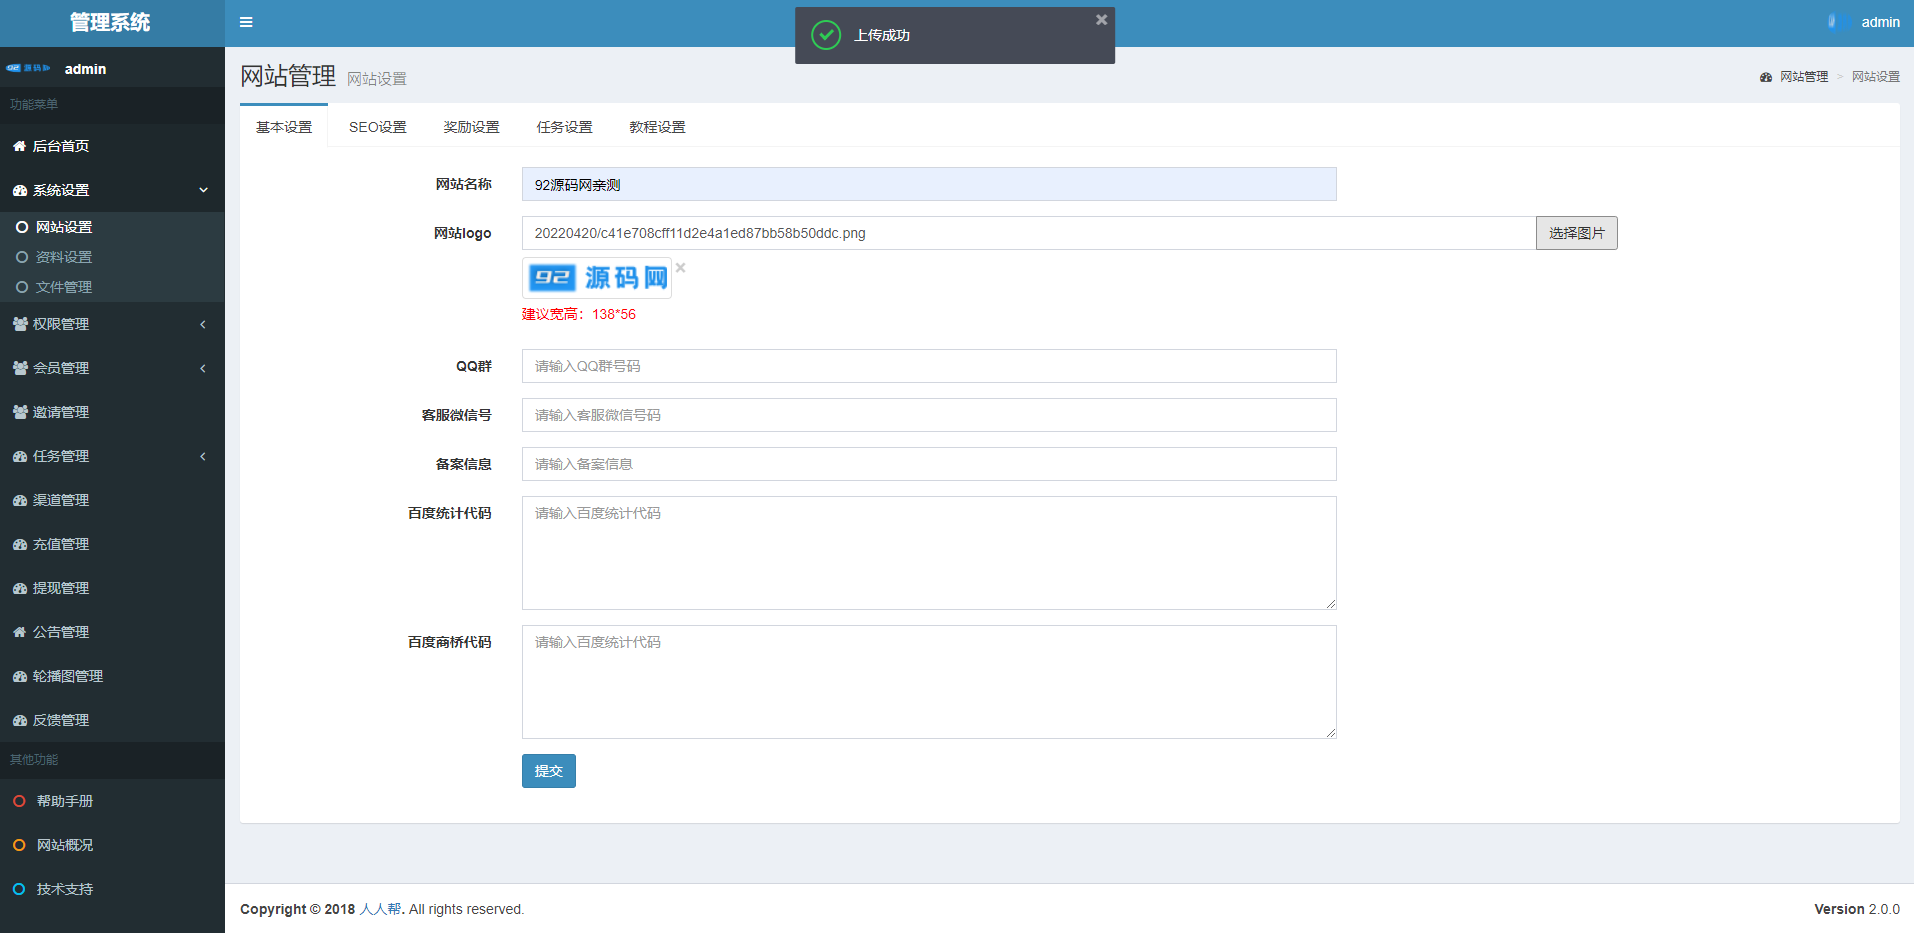The image size is (1914, 933).
Task: Click the red circle 帮助手册 icon
Action: click(19, 801)
